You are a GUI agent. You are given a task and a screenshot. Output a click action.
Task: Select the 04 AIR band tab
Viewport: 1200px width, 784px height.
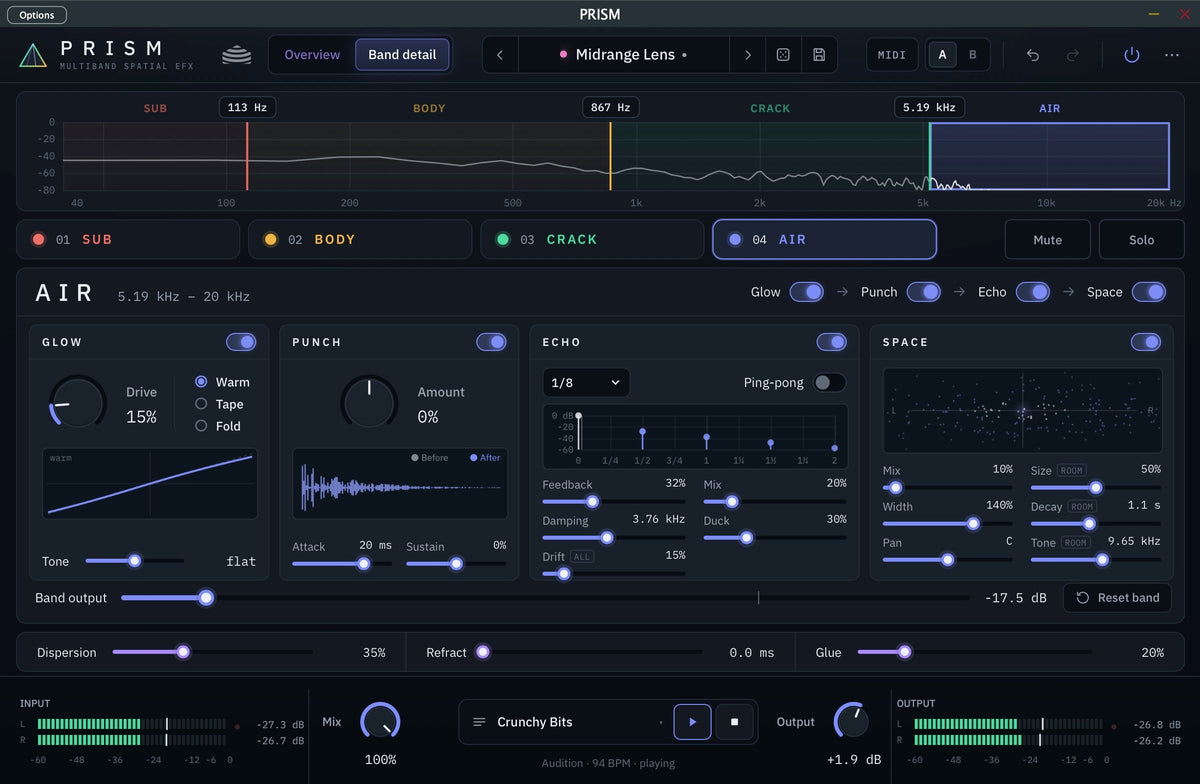click(824, 240)
